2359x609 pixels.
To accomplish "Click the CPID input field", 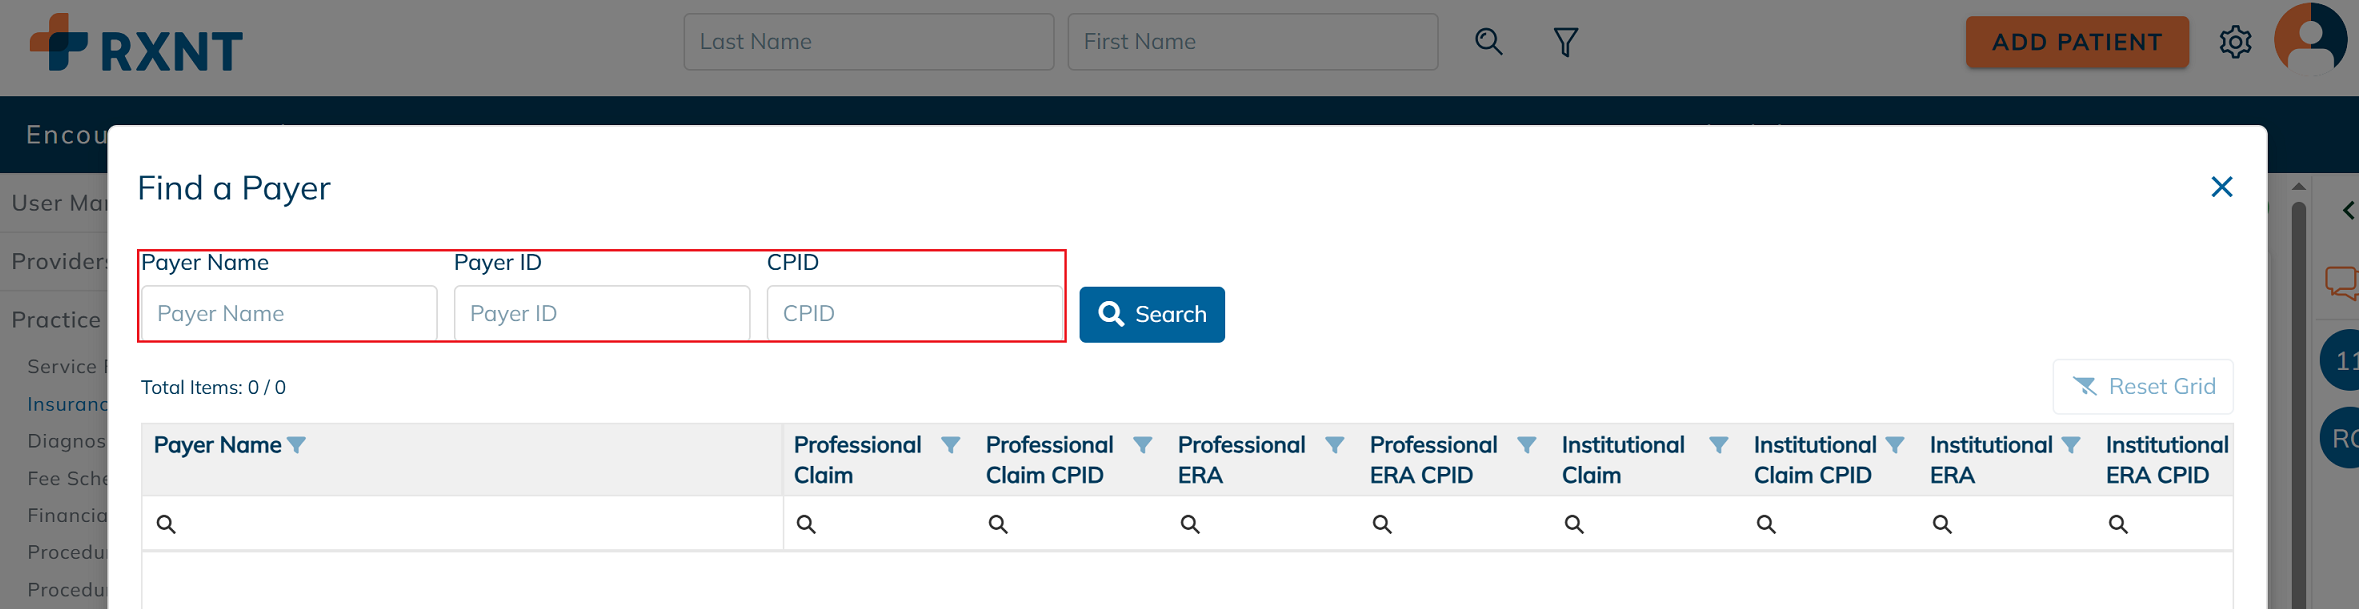I will point(914,314).
